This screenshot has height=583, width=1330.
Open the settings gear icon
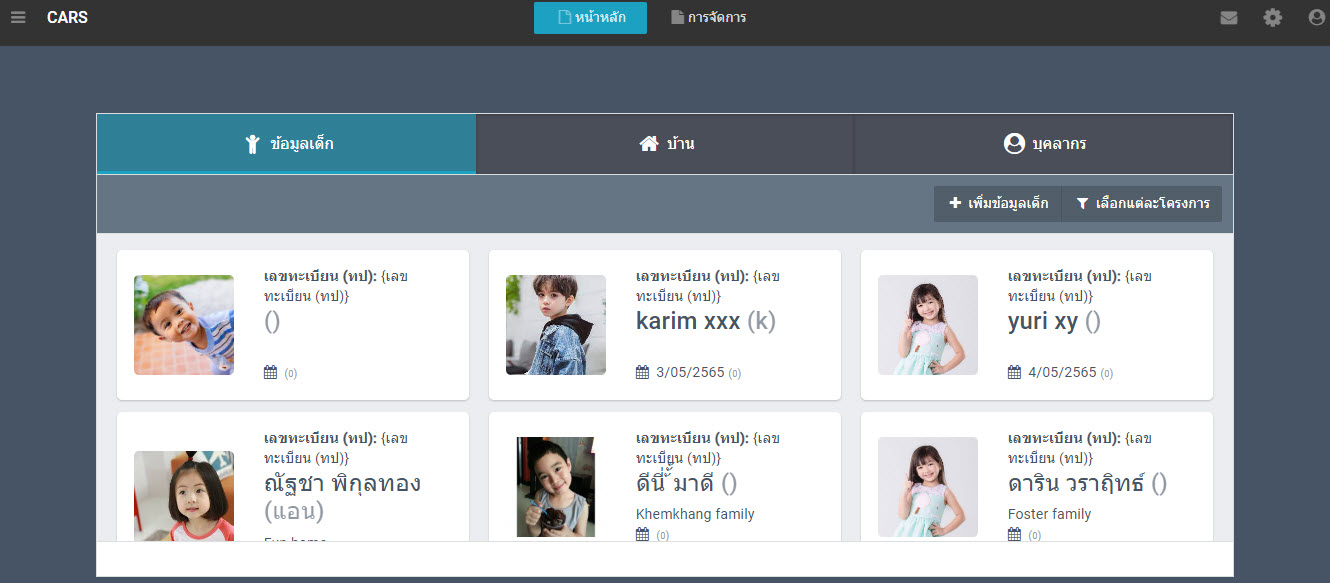click(1272, 17)
